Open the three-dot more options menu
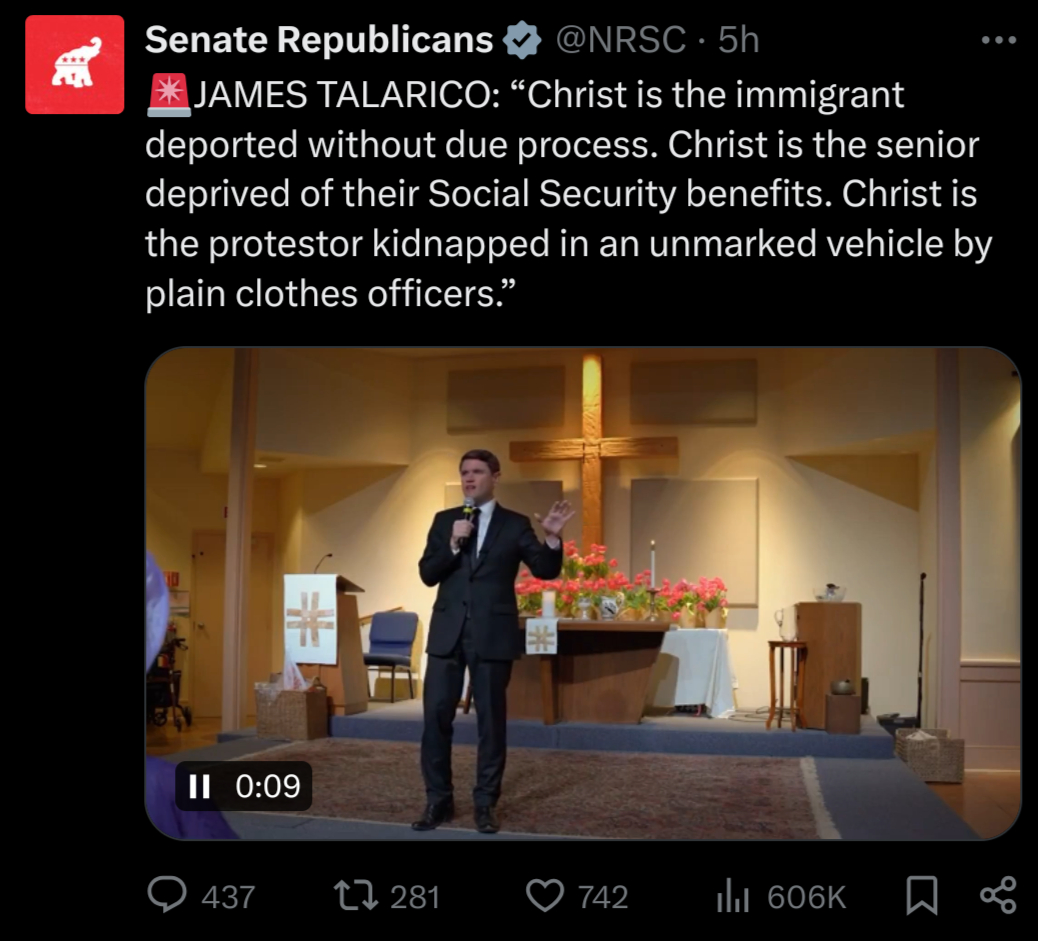This screenshot has width=1038, height=941. click(x=997, y=40)
